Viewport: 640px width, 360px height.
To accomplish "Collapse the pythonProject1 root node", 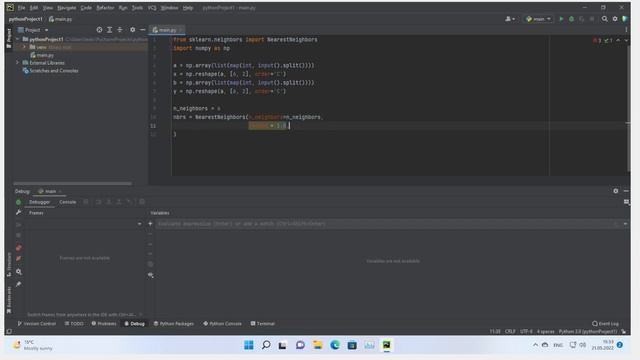I will point(18,39).
